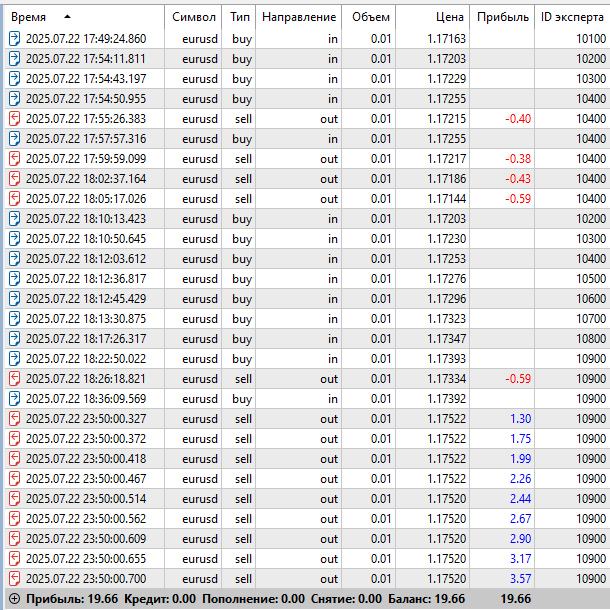Select the profit value 1.75
The width and height of the screenshot is (610, 610).
(521, 439)
